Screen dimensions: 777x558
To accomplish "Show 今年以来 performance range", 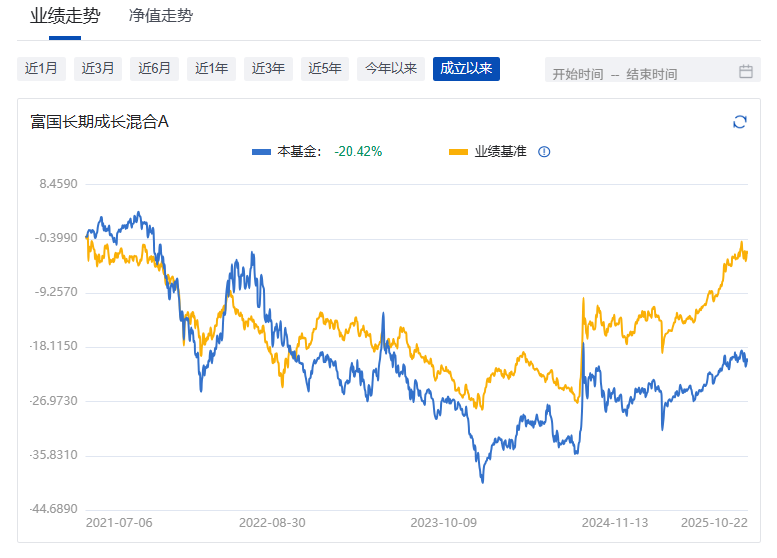I will 390,69.
